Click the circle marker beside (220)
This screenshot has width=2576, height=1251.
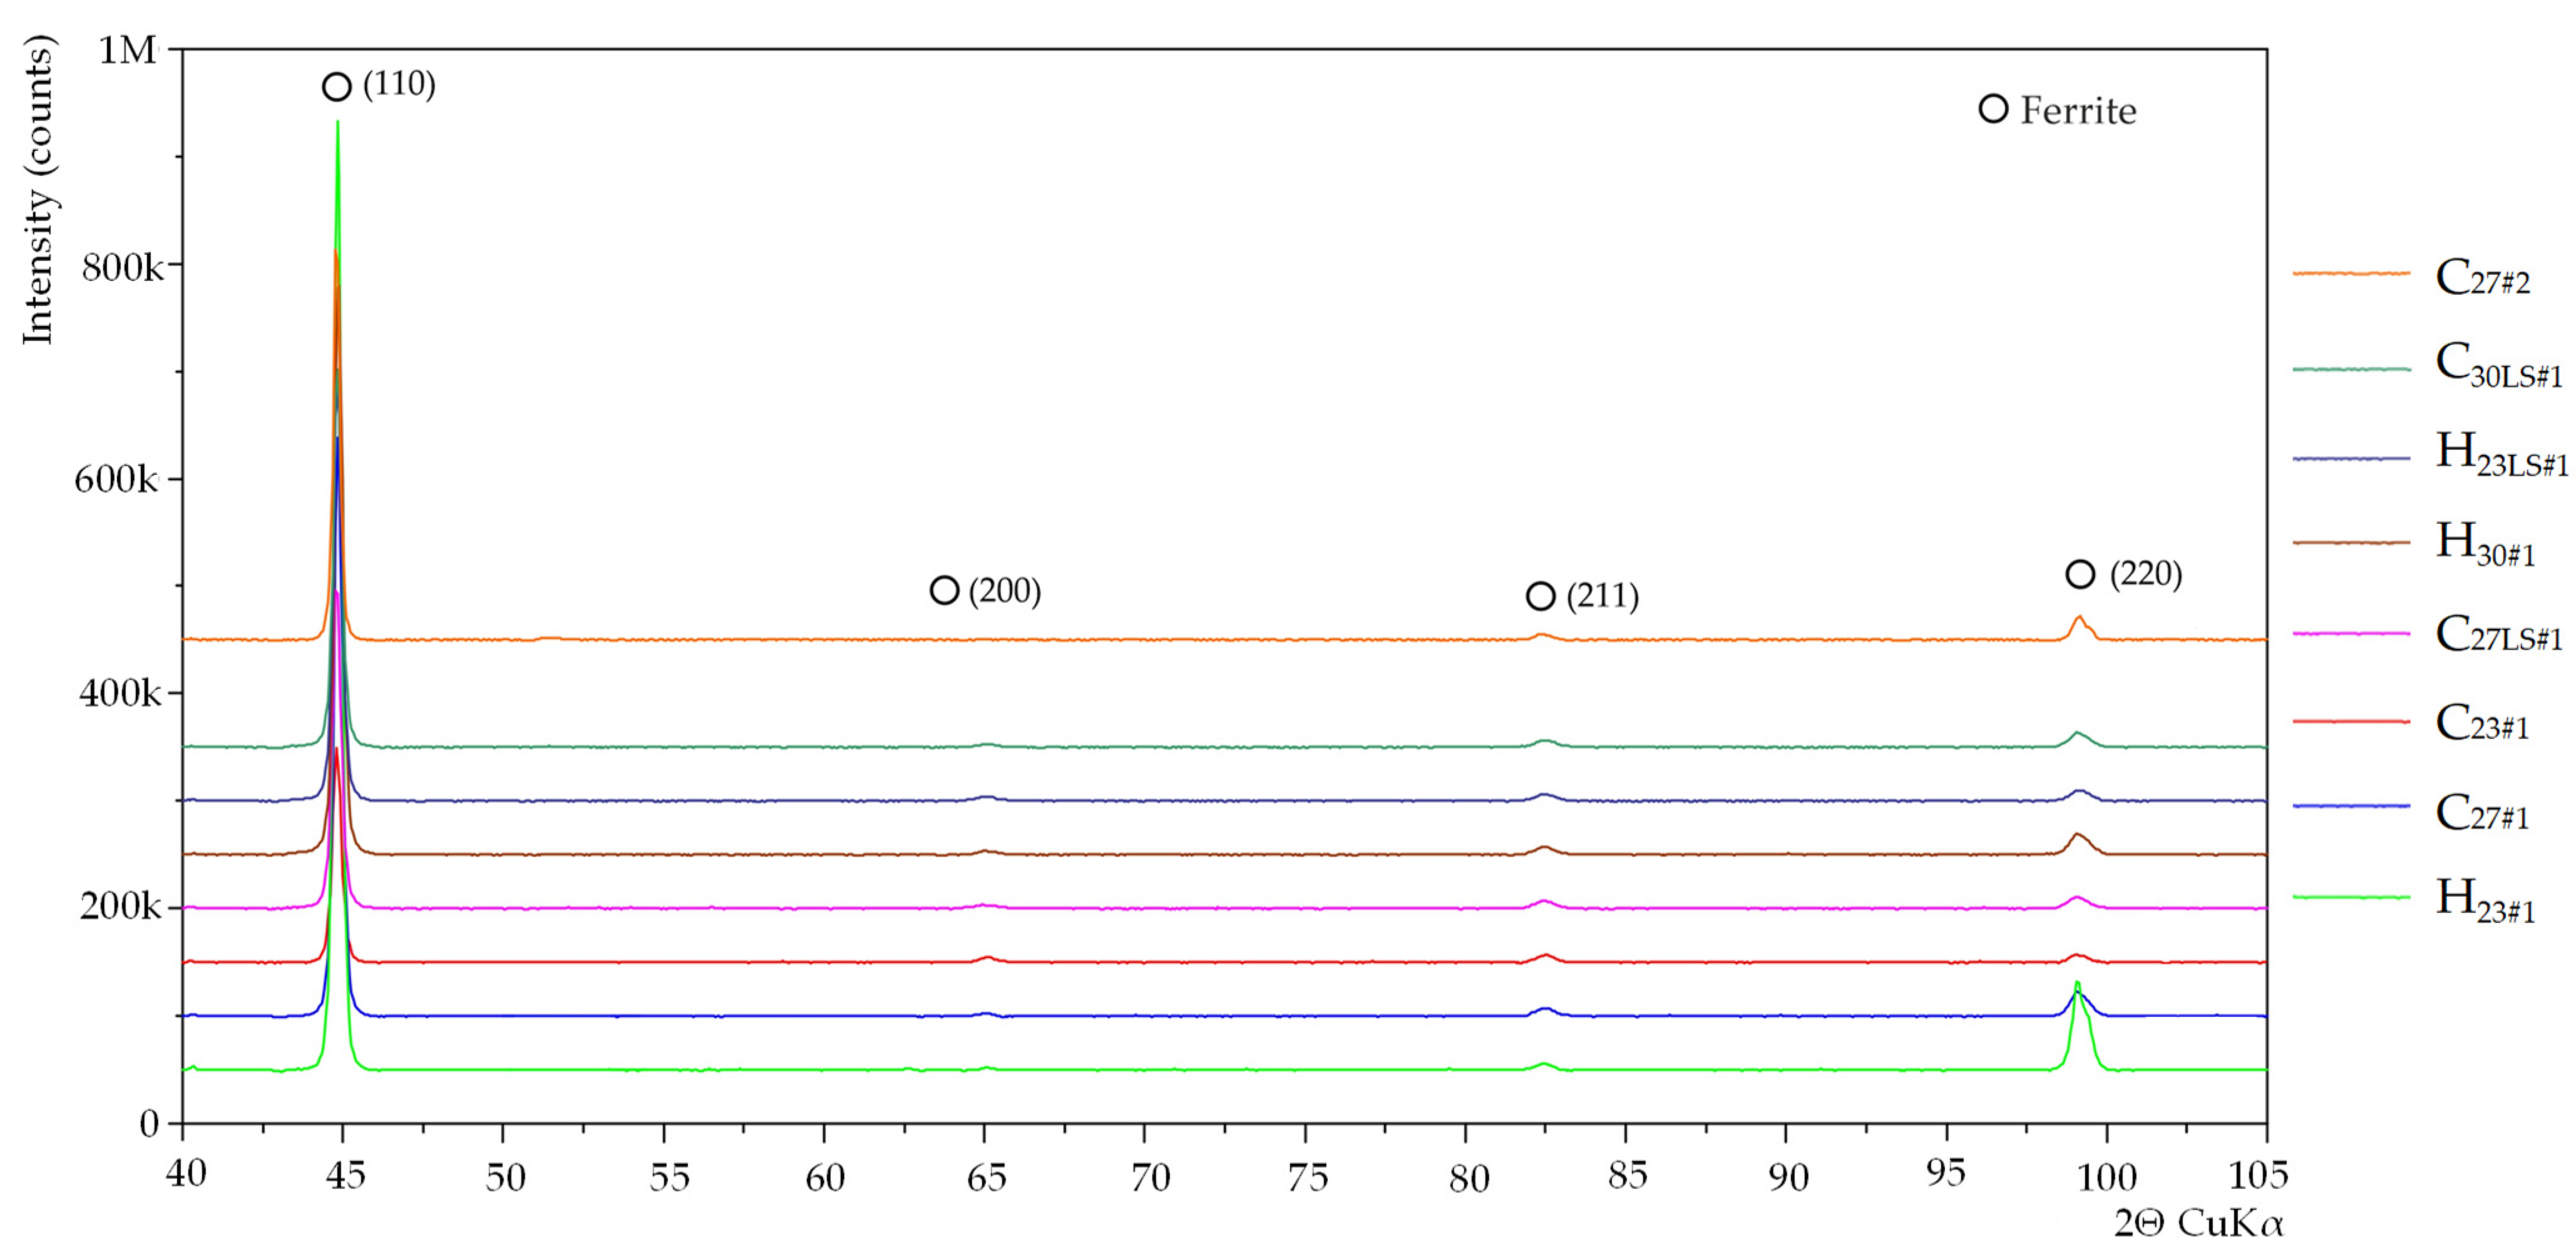[x=2080, y=574]
